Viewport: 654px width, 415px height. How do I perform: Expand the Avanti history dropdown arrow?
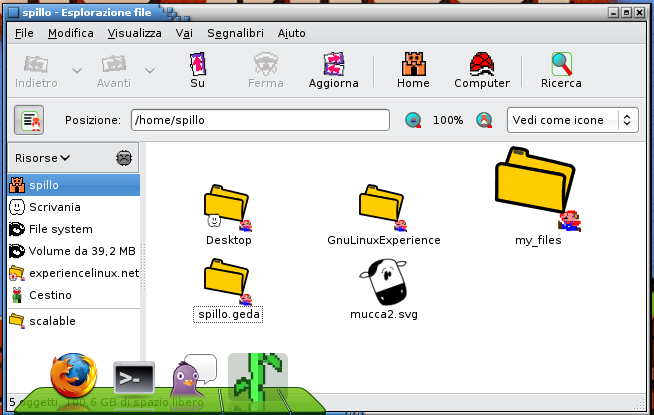click(x=150, y=70)
